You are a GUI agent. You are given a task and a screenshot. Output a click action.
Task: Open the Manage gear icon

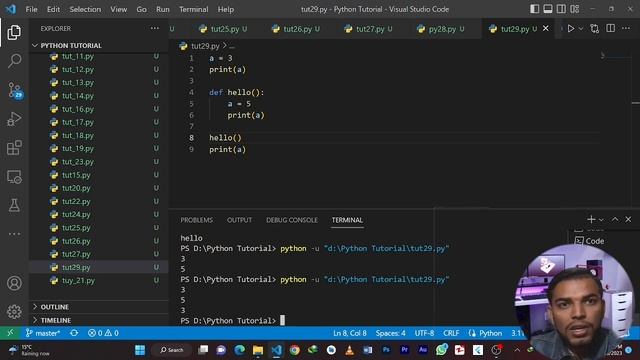[x=14, y=311]
